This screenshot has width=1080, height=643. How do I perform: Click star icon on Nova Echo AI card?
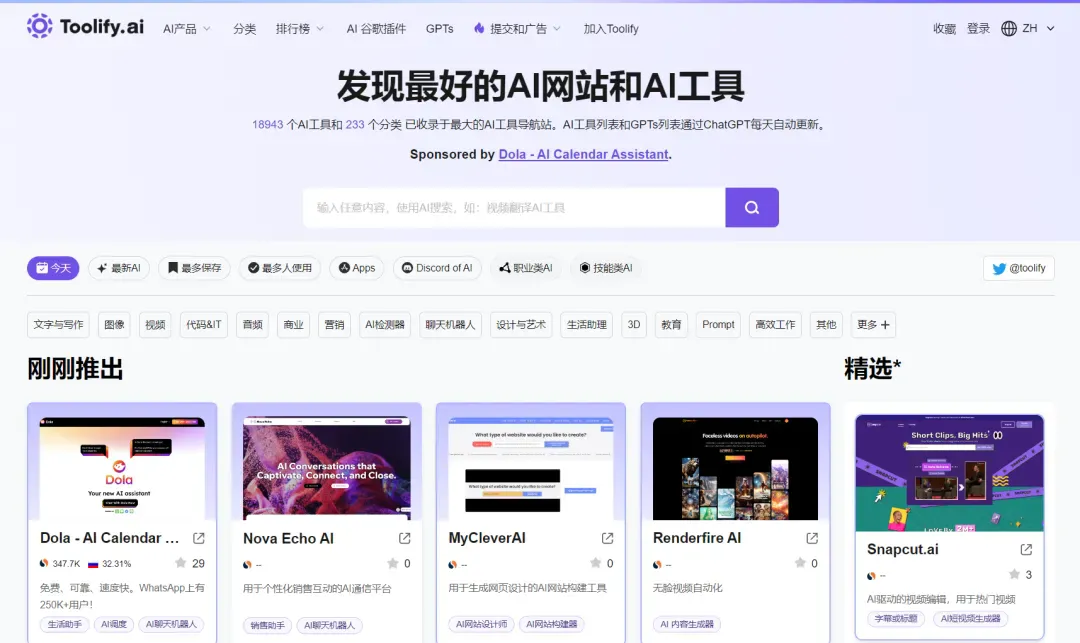393,563
